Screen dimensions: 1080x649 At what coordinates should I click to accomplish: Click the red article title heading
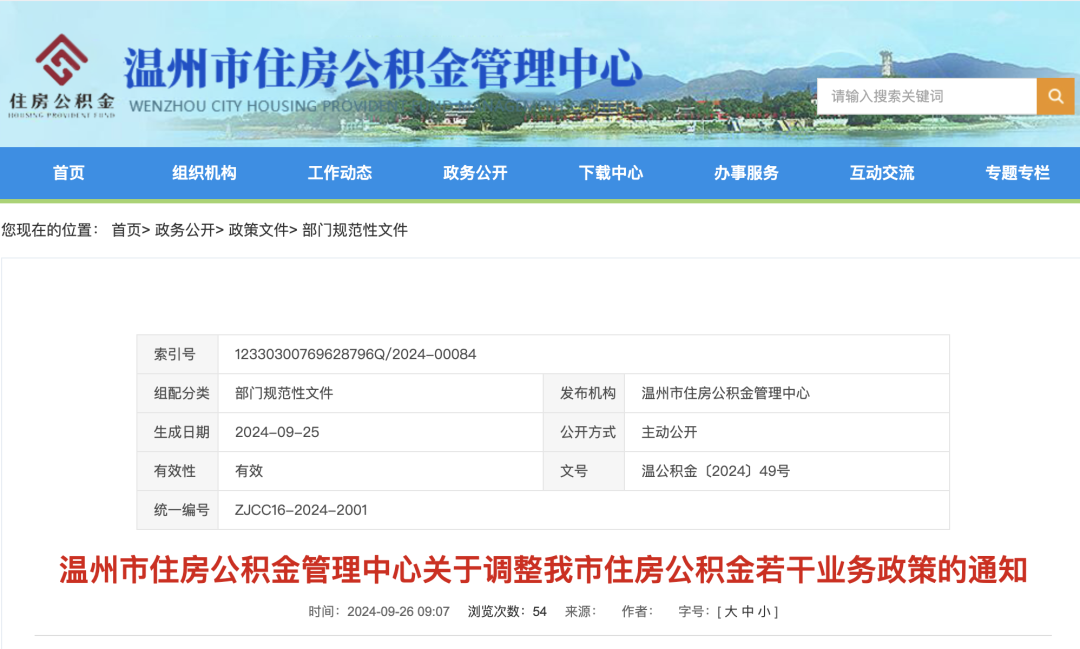pyautogui.click(x=543, y=570)
